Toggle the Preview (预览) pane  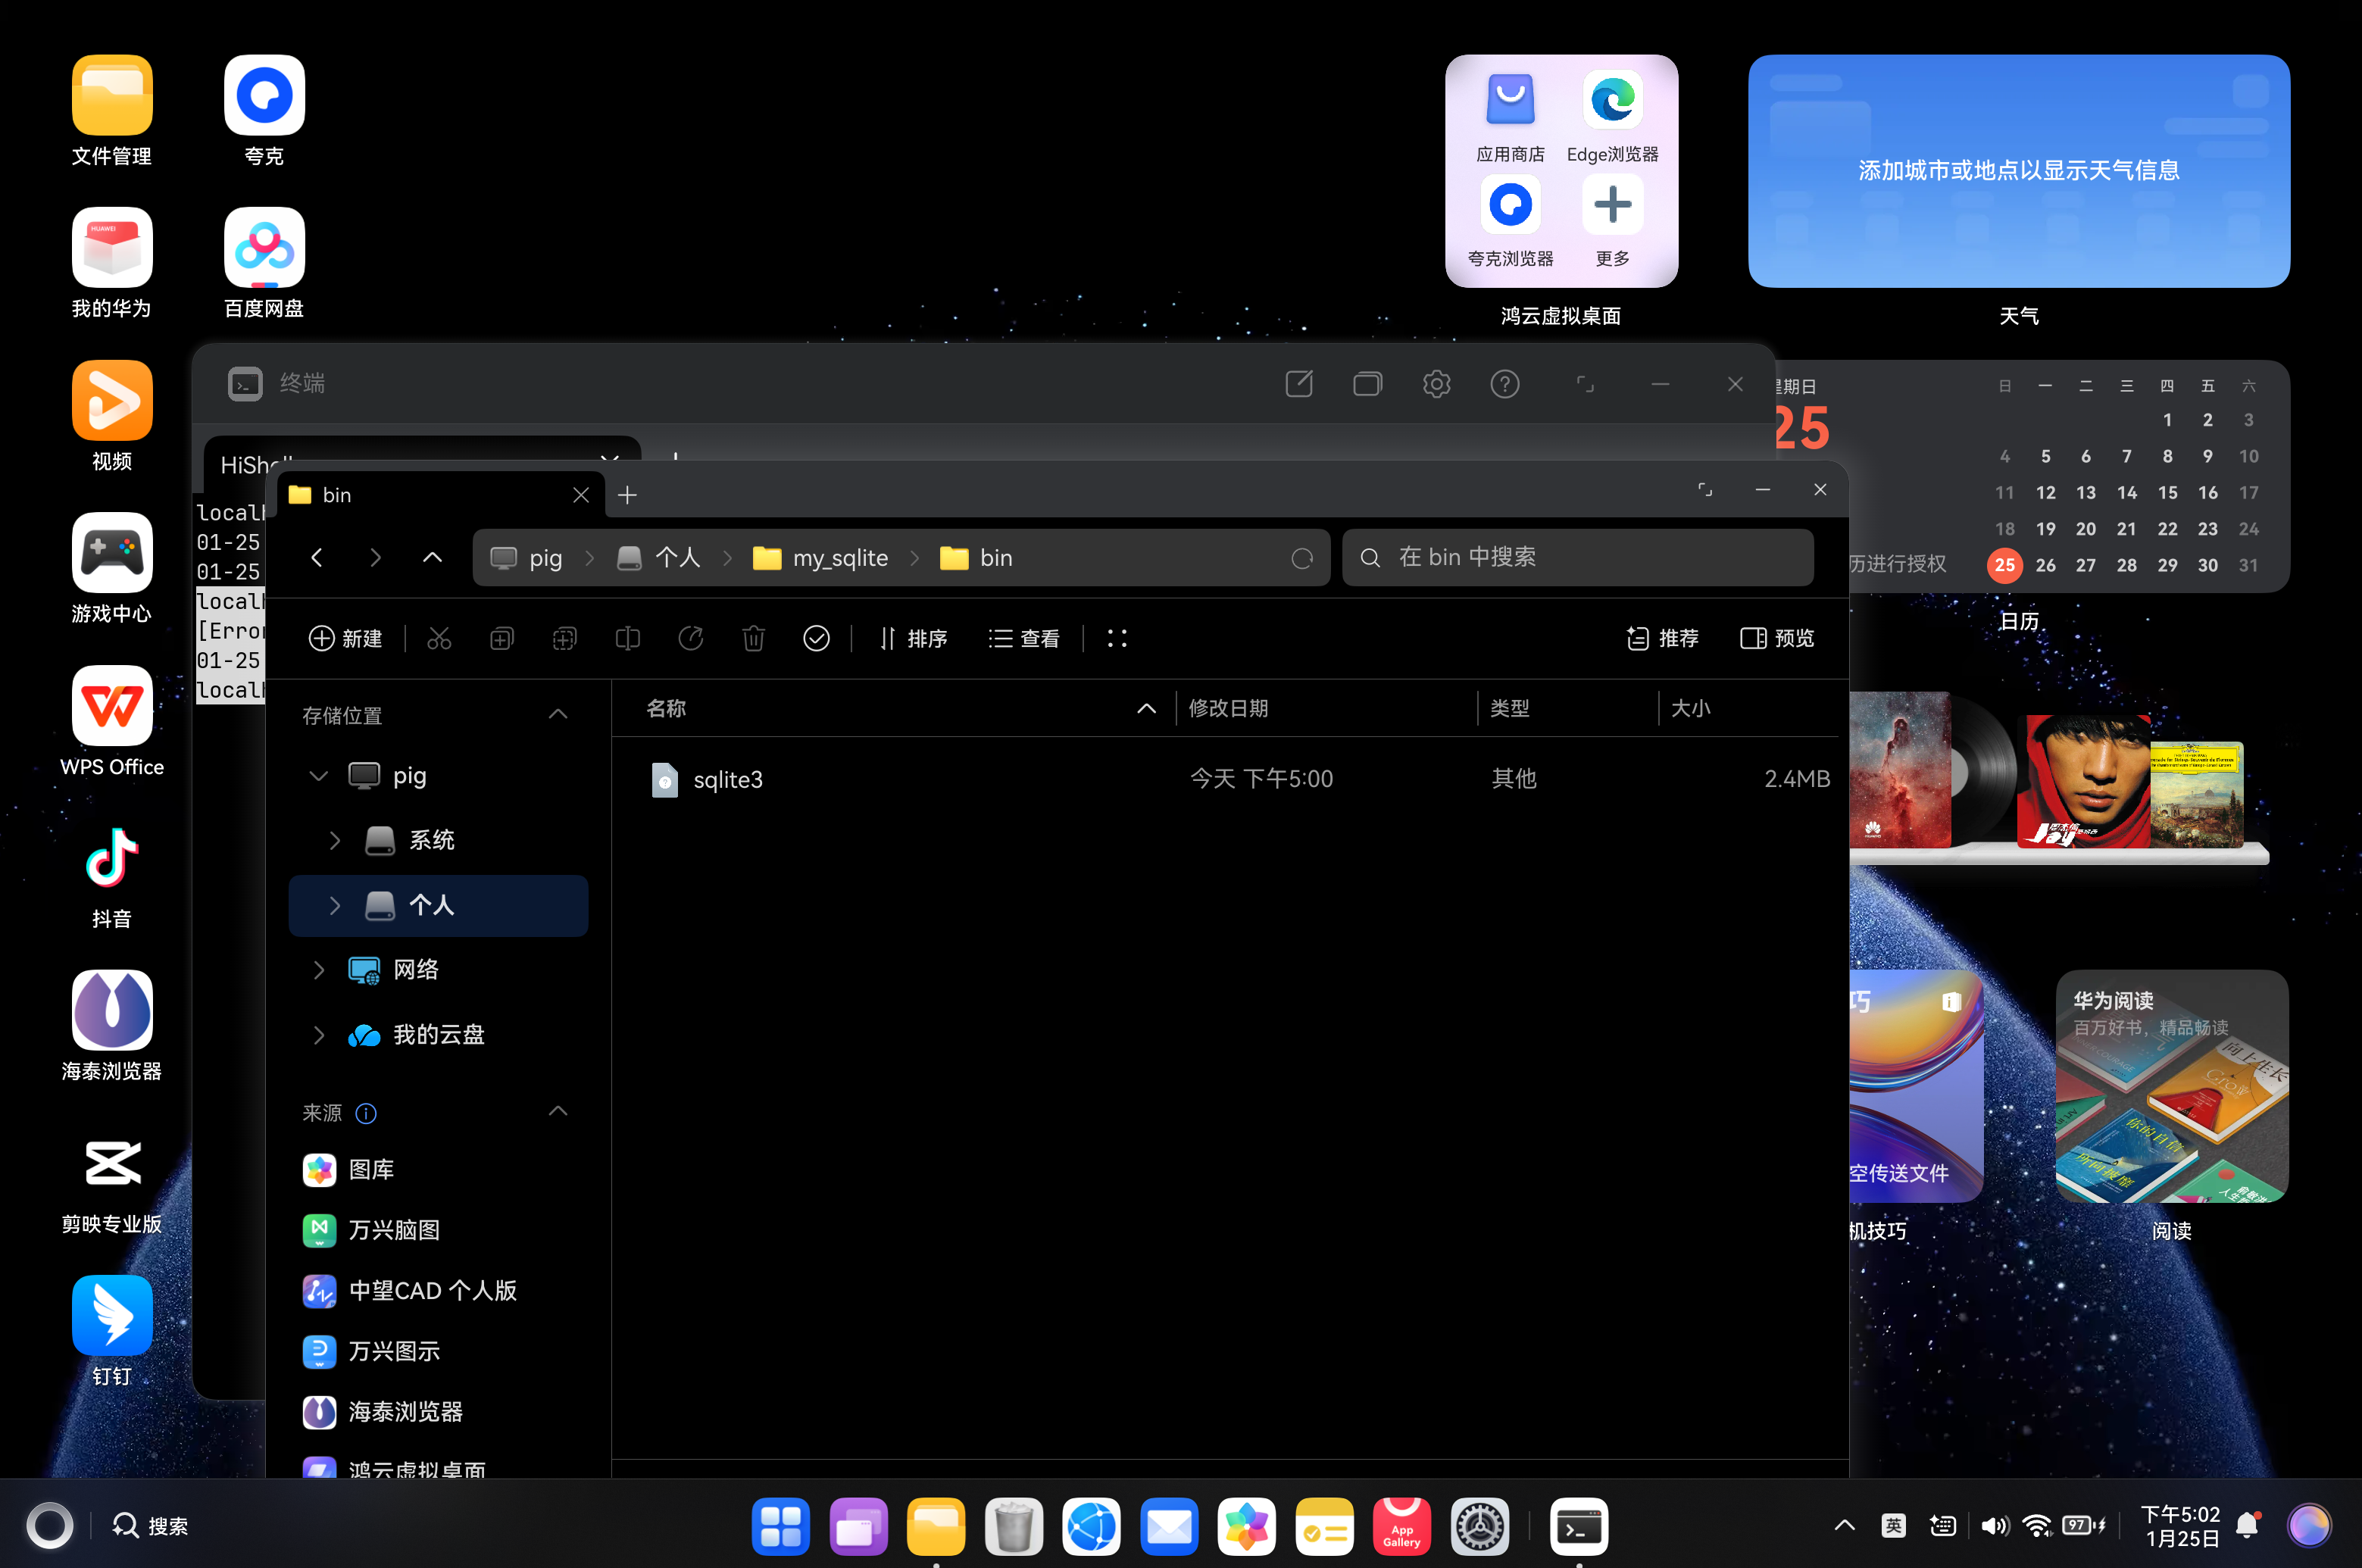(x=1777, y=638)
